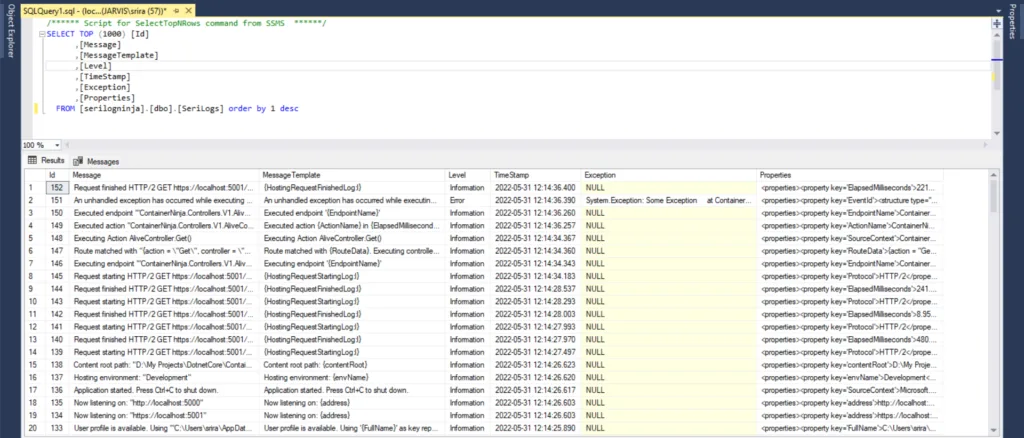1024x438 pixels.
Task: Click the Properties cell with key='RouteData'
Action: (x=850, y=251)
